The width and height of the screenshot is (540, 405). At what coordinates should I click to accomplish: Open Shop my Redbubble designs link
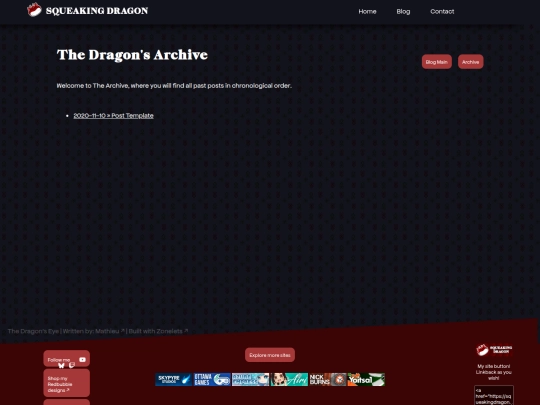click(66, 383)
